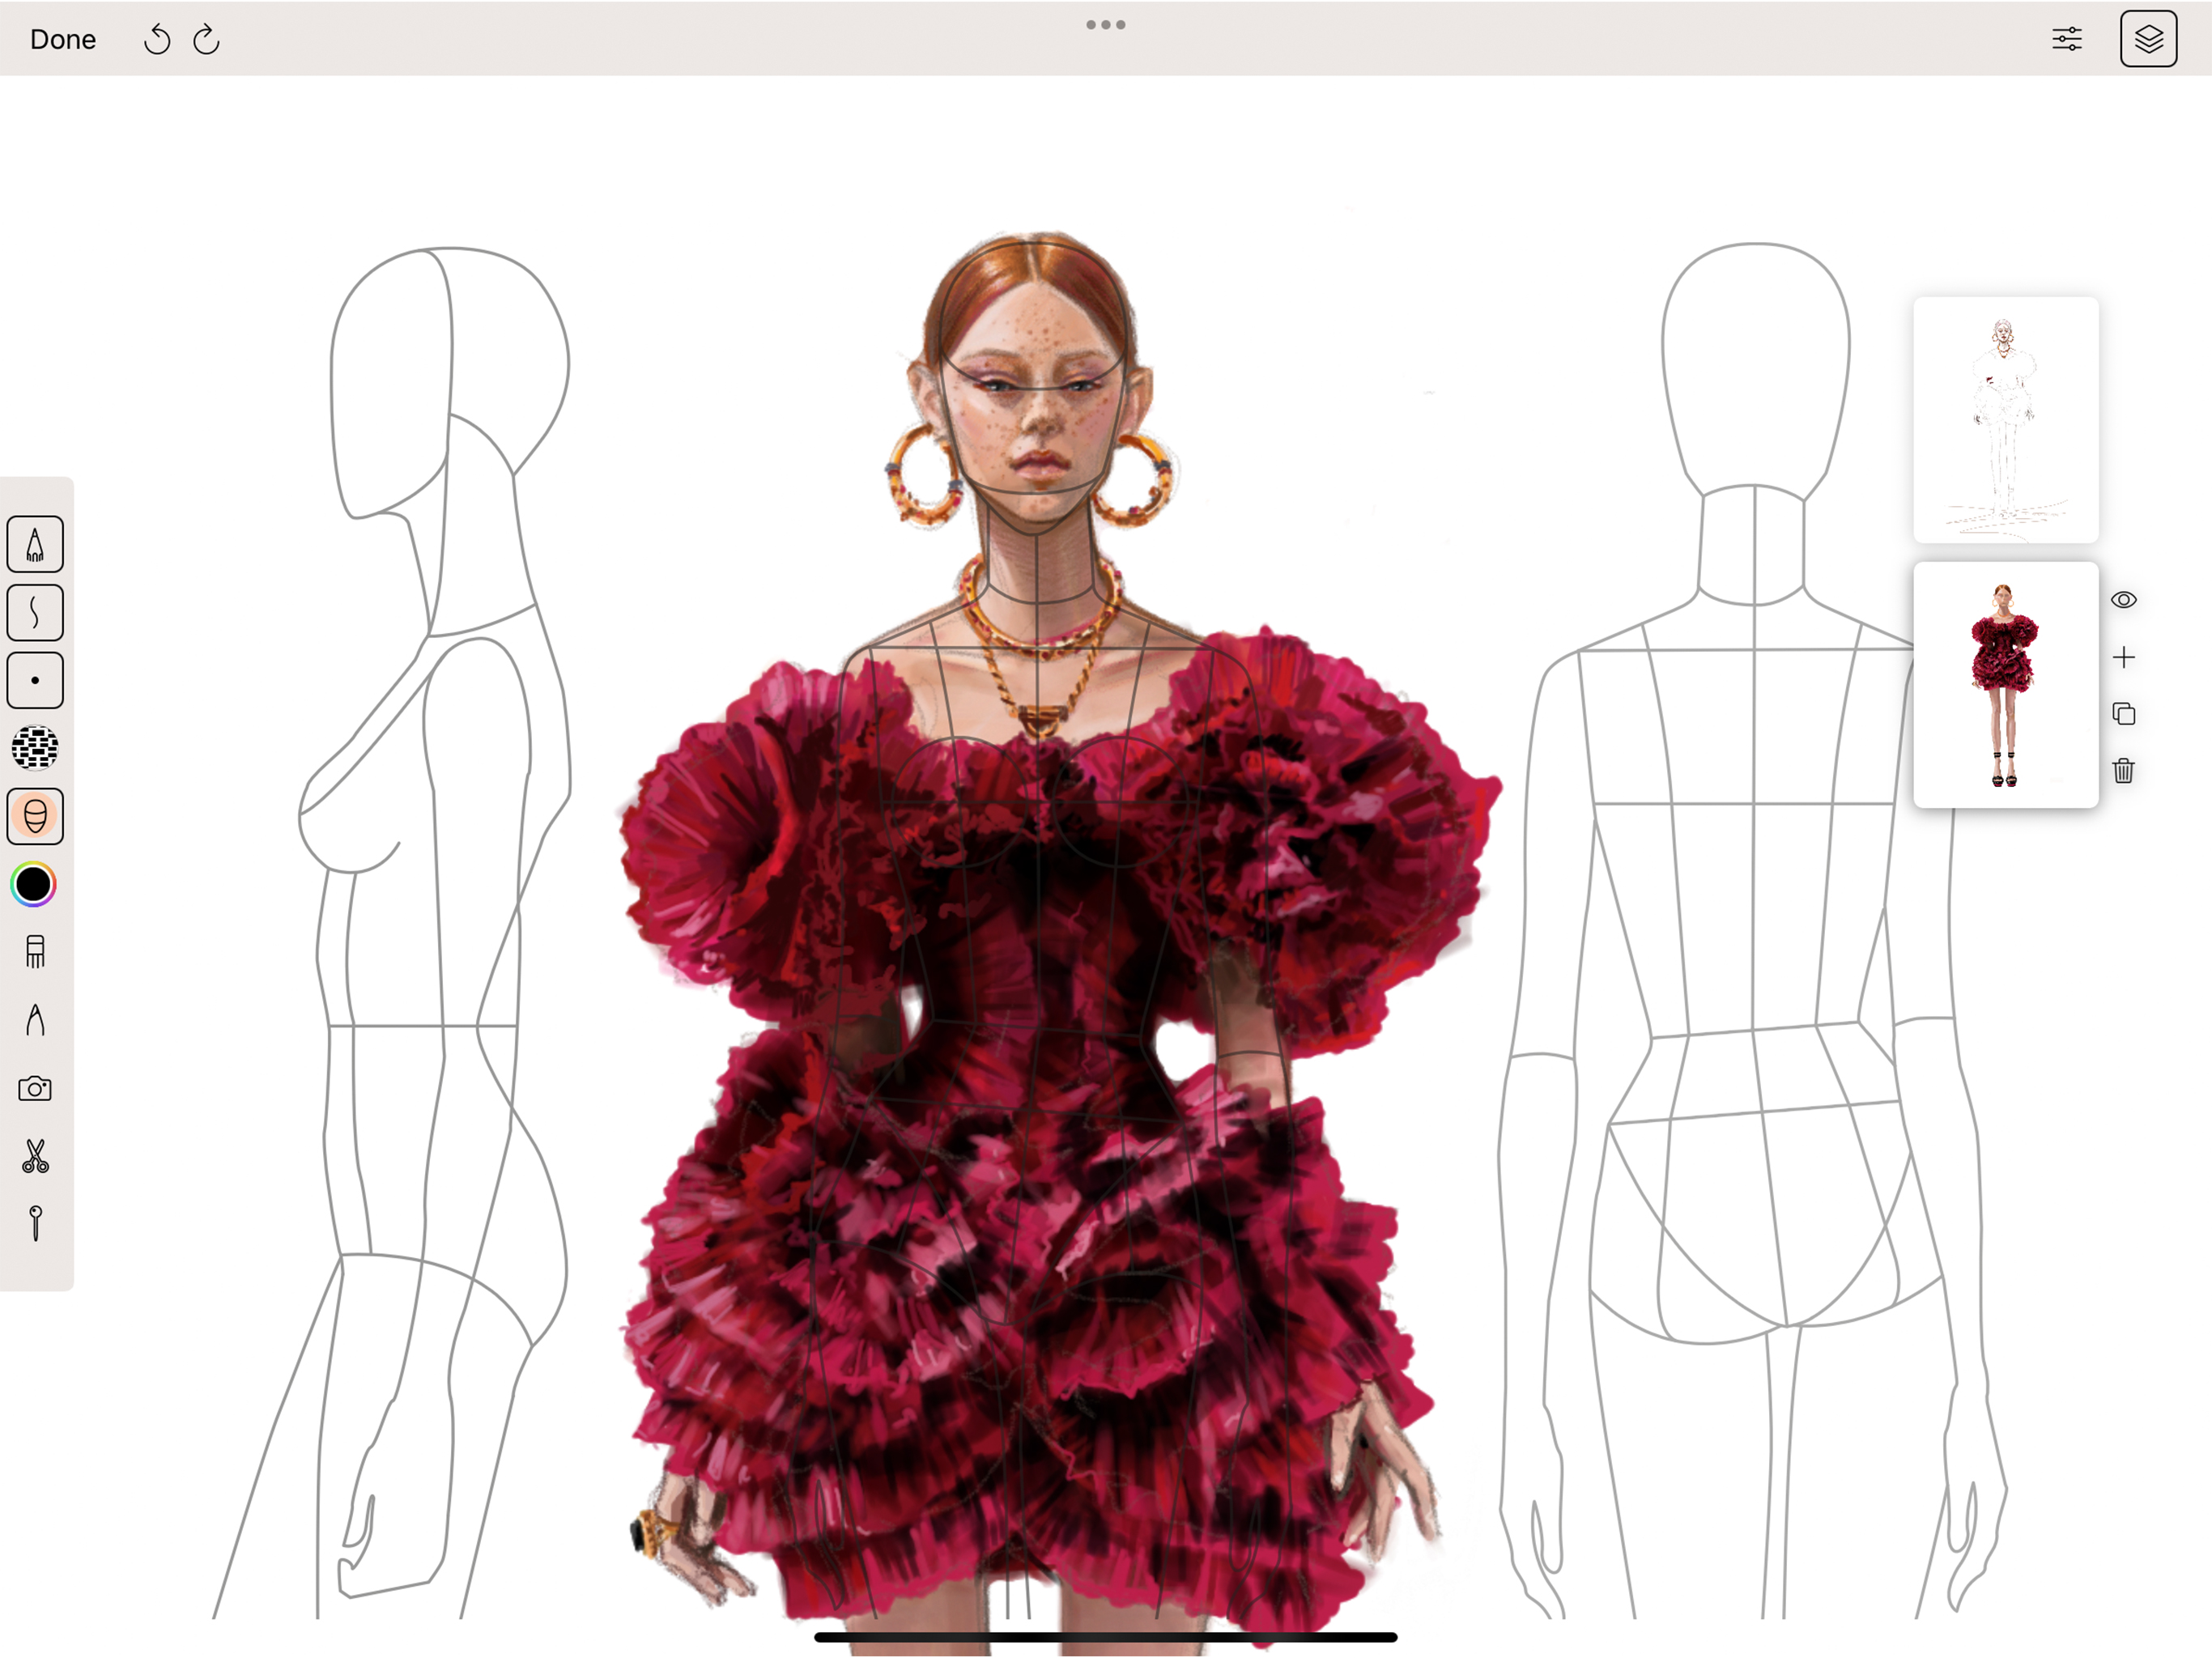This screenshot has height=1658, width=2212.
Task: Add a new layer
Action: 2124,657
